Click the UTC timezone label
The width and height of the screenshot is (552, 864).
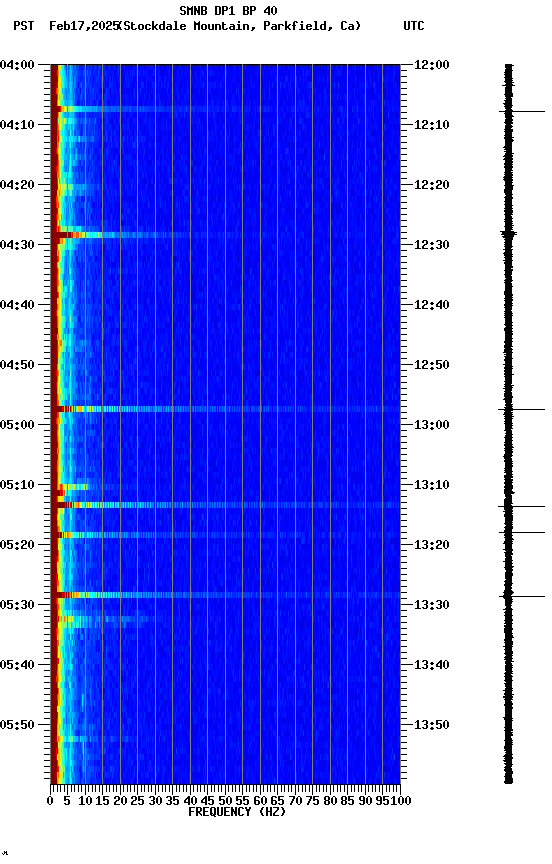(414, 26)
